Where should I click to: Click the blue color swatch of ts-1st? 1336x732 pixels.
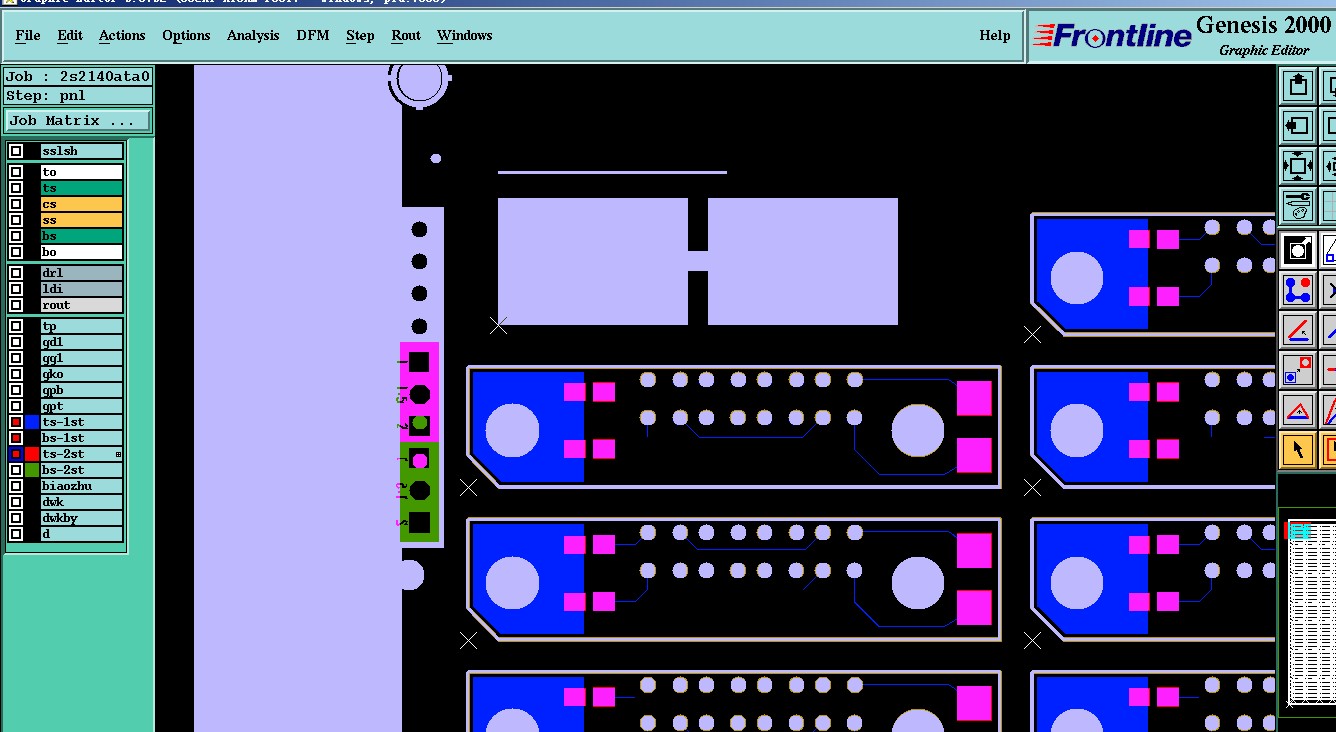click(32, 422)
